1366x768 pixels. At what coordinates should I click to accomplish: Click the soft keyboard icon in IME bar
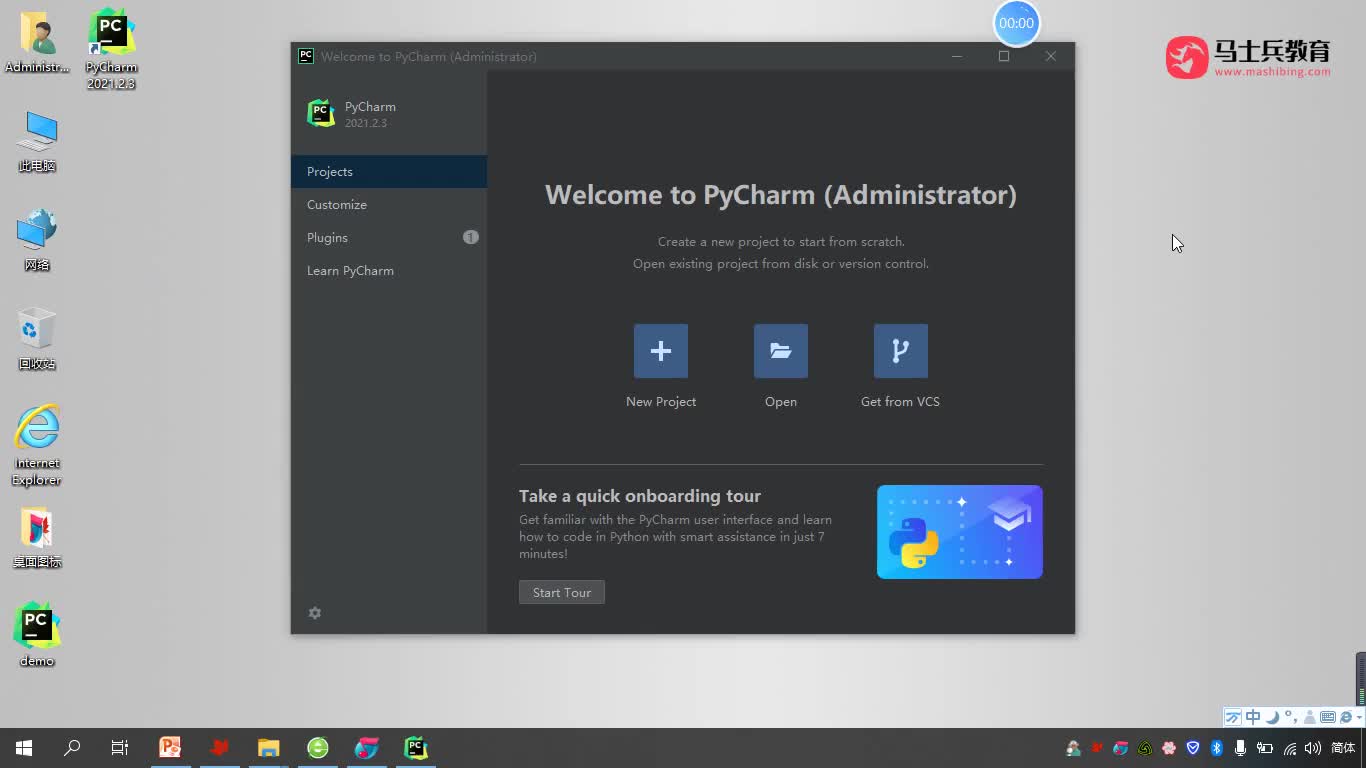[x=1328, y=717]
